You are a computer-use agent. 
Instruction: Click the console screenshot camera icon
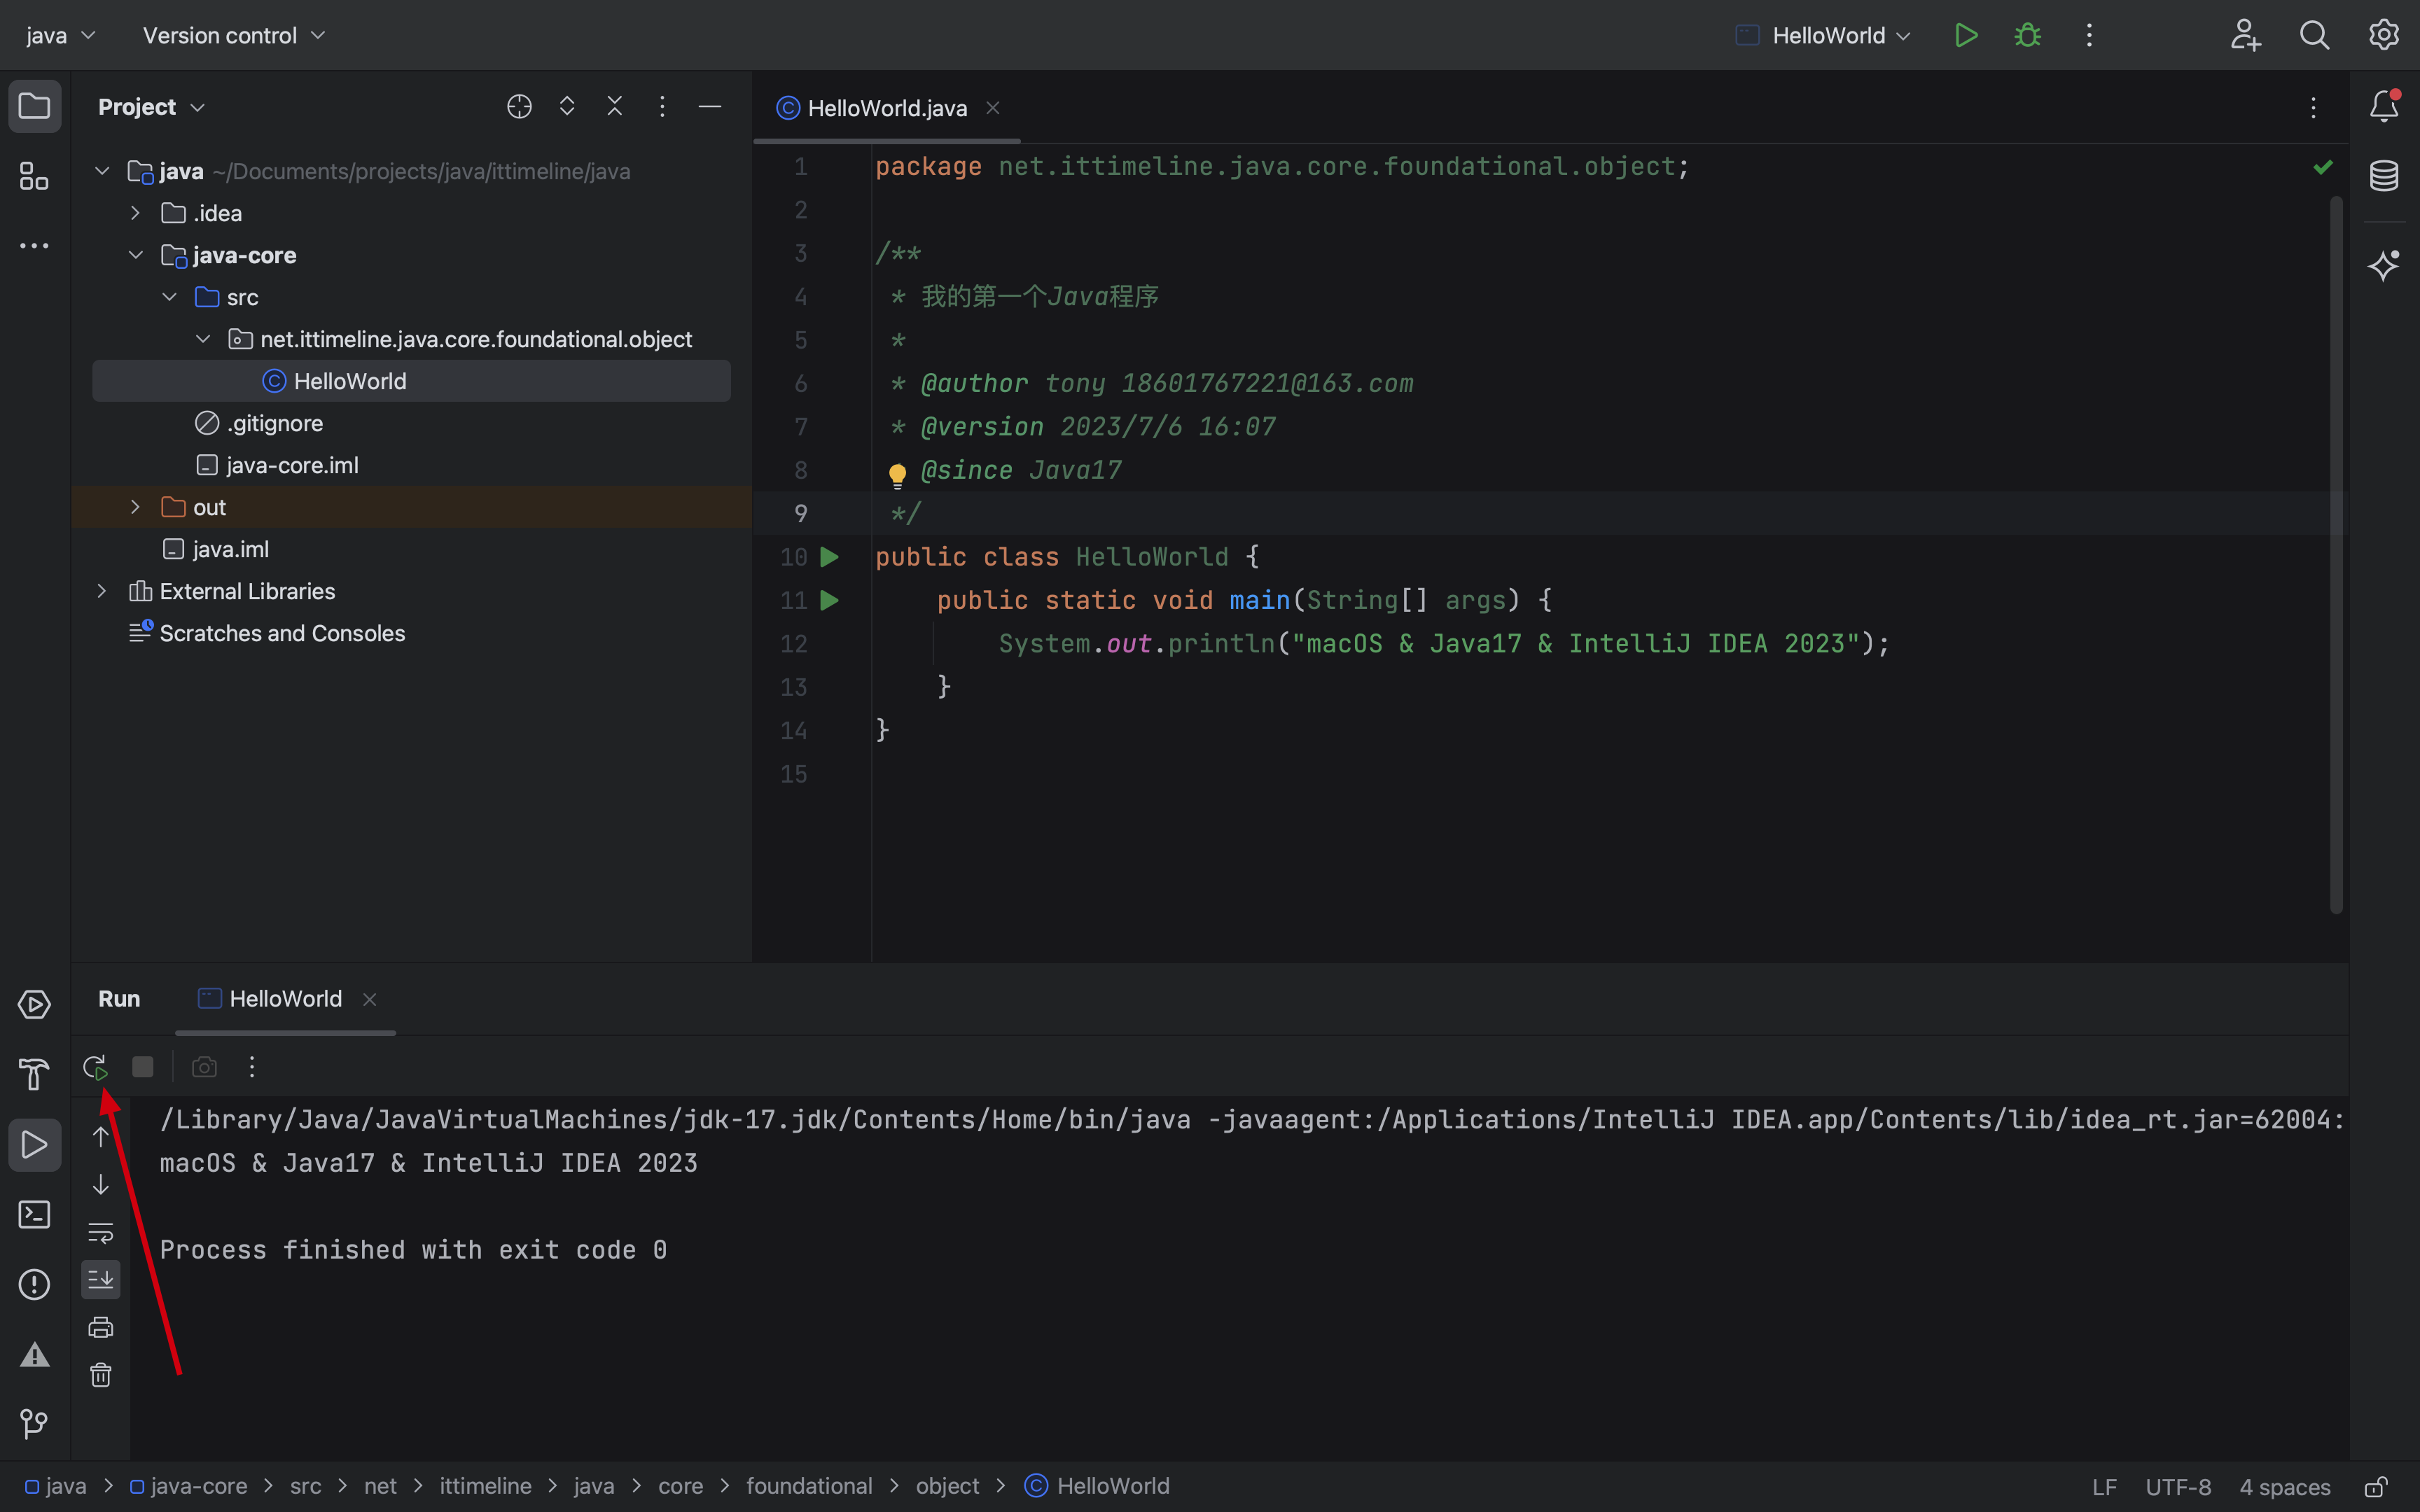tap(204, 1067)
